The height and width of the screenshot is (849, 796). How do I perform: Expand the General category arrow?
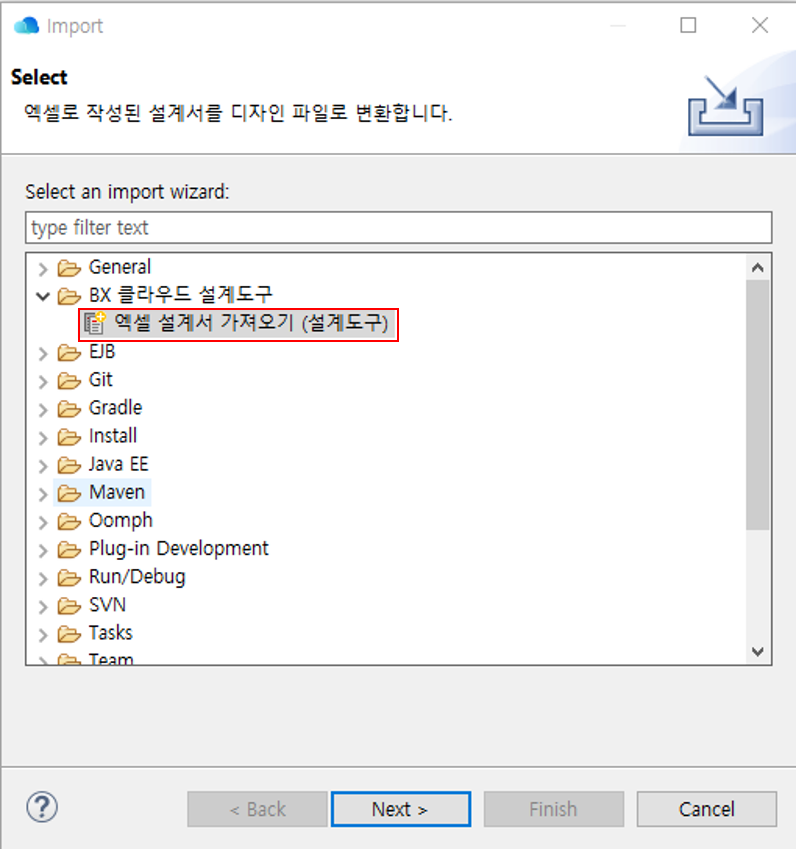pyautogui.click(x=43, y=268)
